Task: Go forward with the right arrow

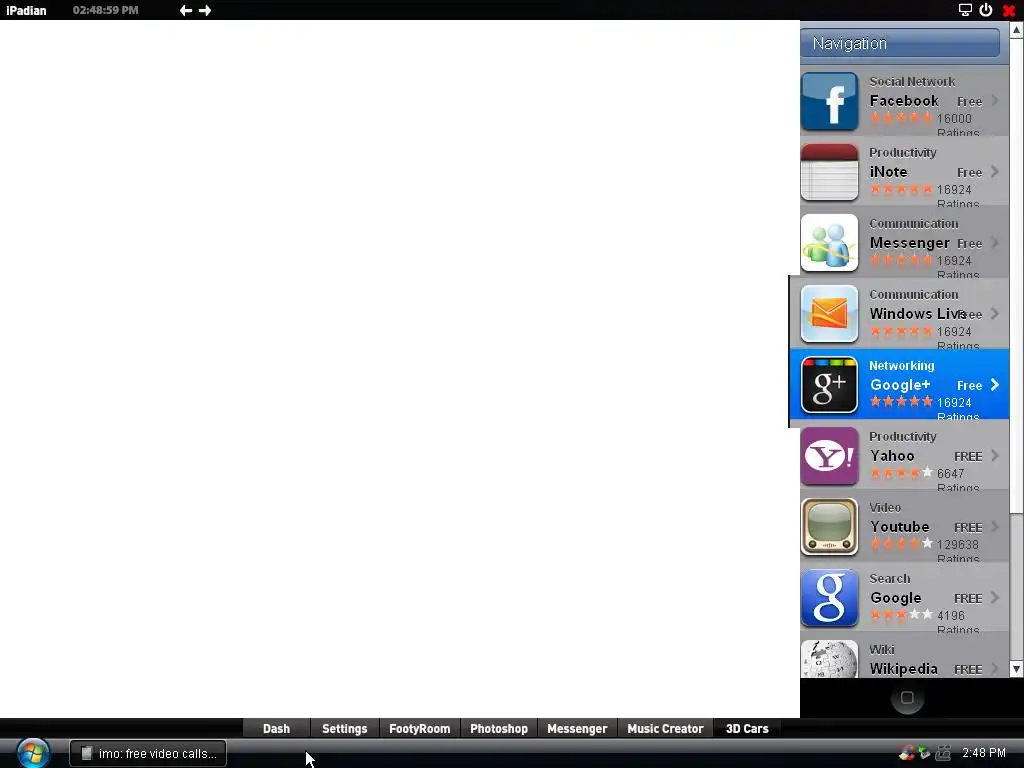Action: (205, 10)
